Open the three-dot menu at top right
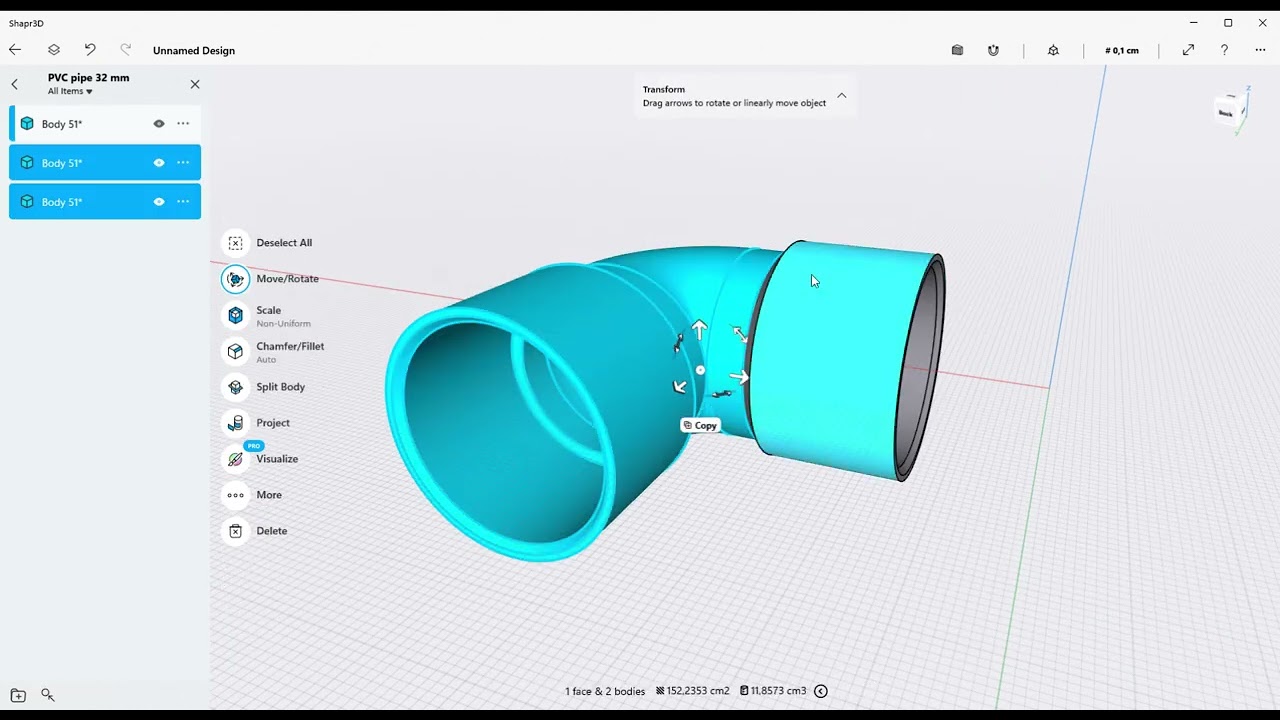The width and height of the screenshot is (1280, 720). [x=1260, y=50]
